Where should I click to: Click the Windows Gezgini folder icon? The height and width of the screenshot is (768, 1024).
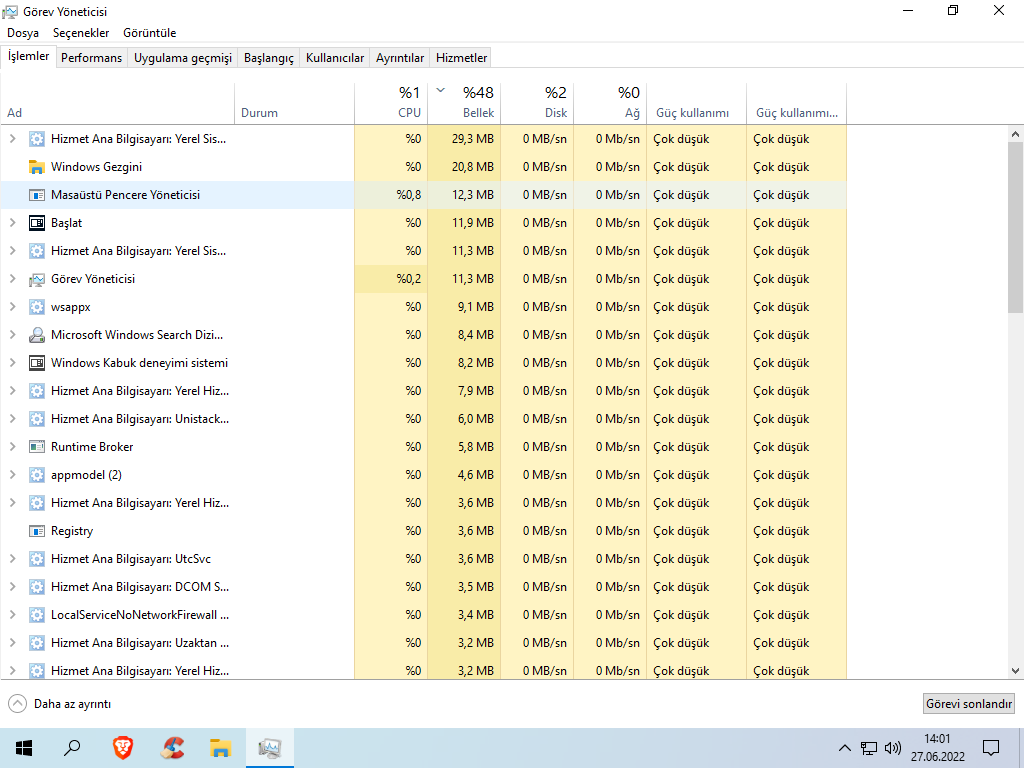click(x=37, y=167)
